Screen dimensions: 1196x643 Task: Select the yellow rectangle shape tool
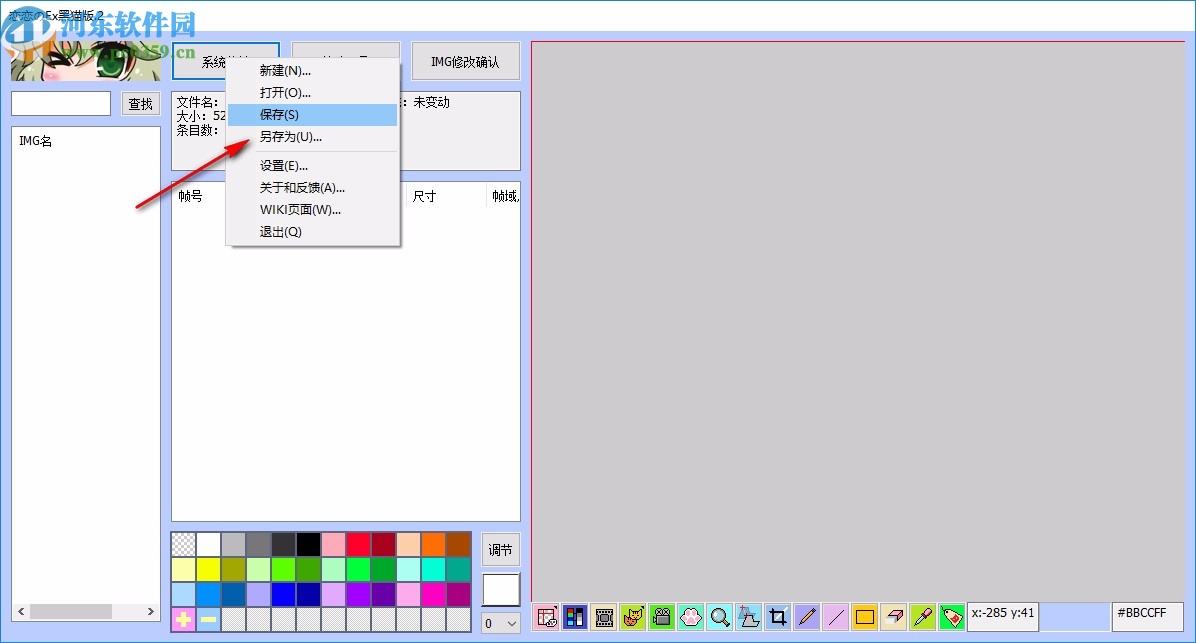coord(865,617)
